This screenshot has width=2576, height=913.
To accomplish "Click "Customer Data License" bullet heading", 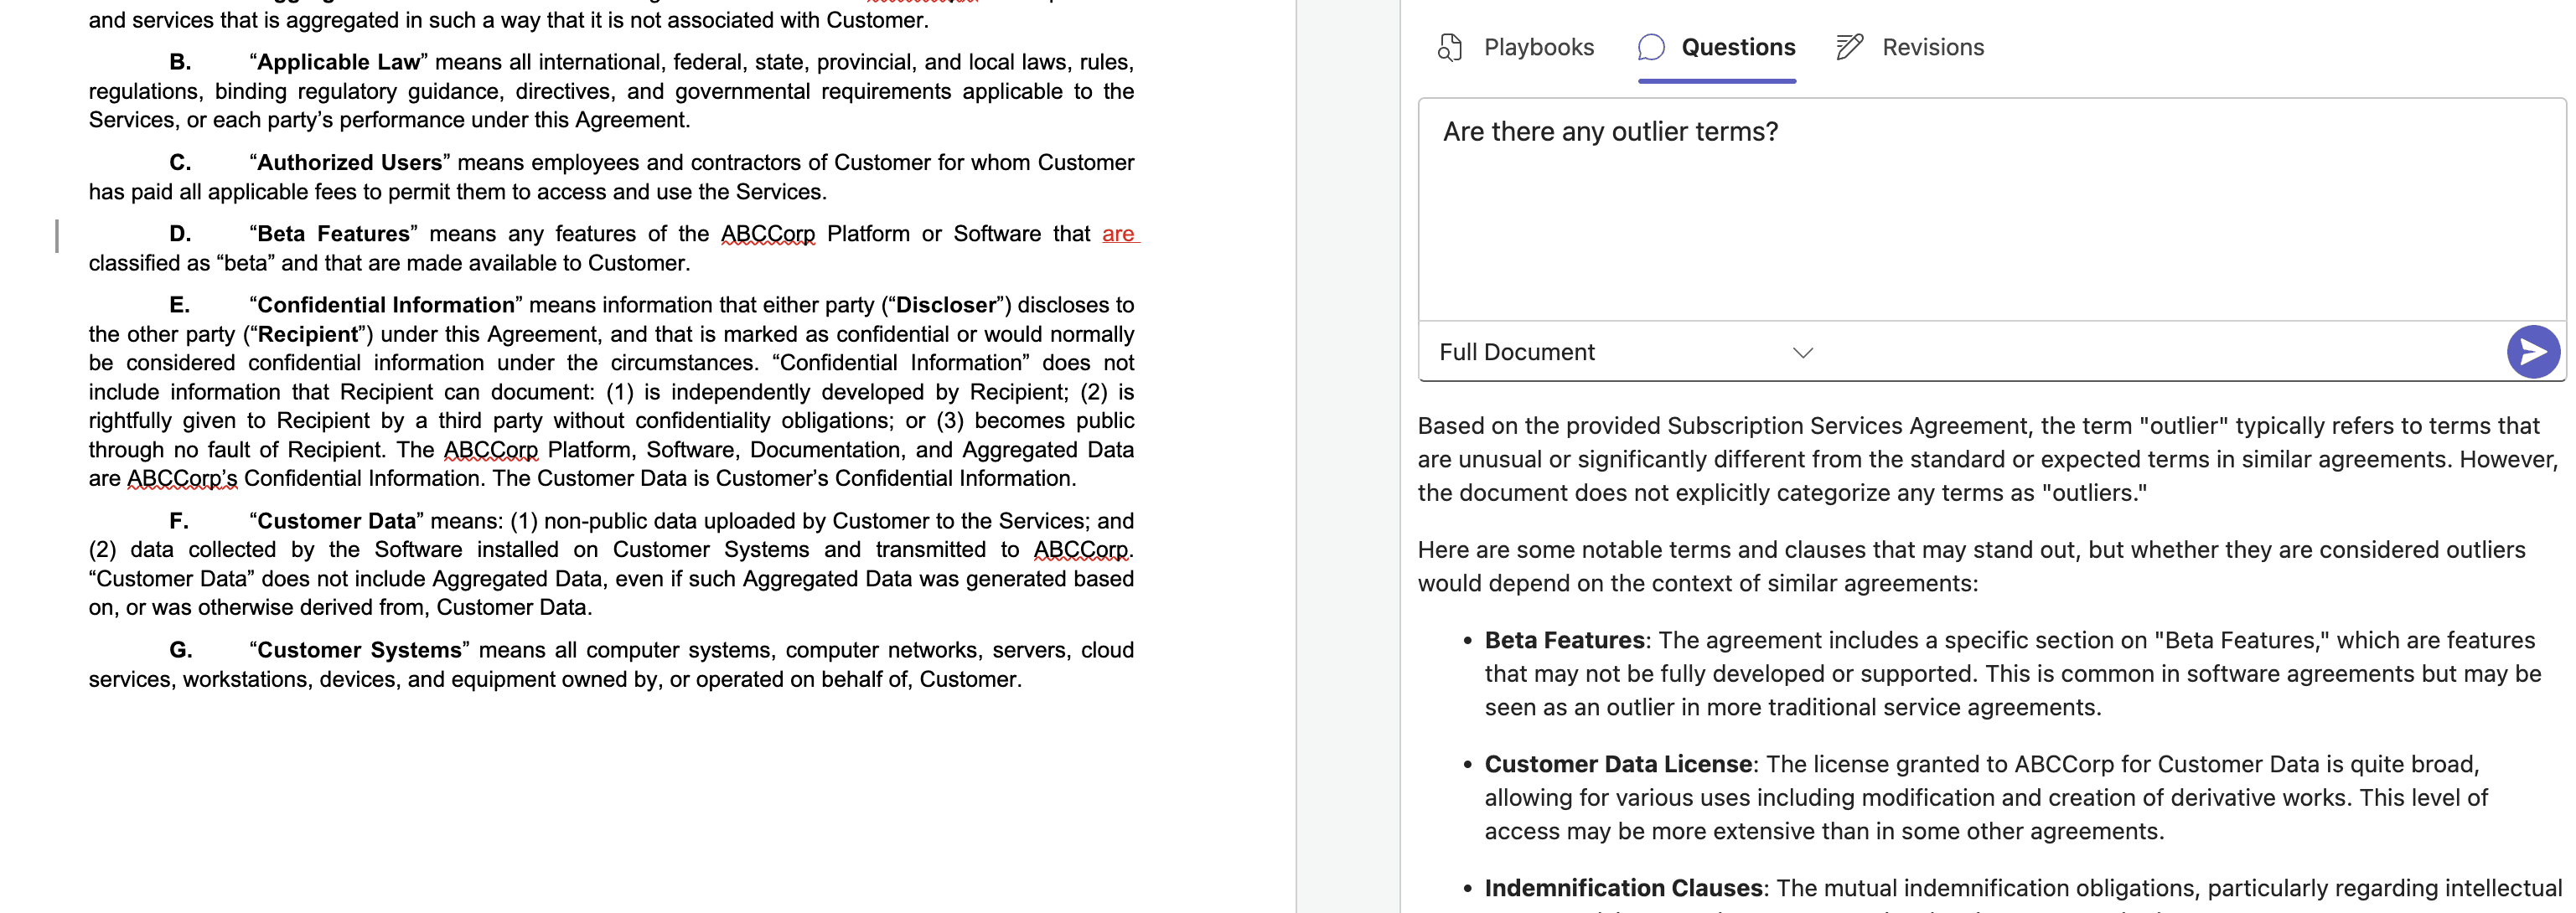I will (1617, 764).
